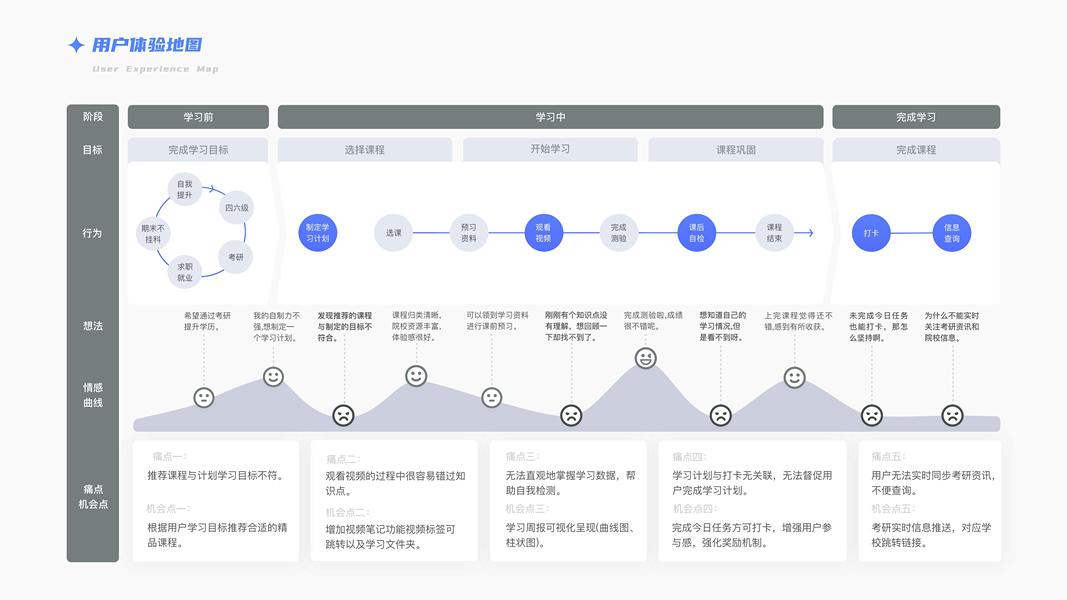Click the 预习资料 node

coord(469,233)
